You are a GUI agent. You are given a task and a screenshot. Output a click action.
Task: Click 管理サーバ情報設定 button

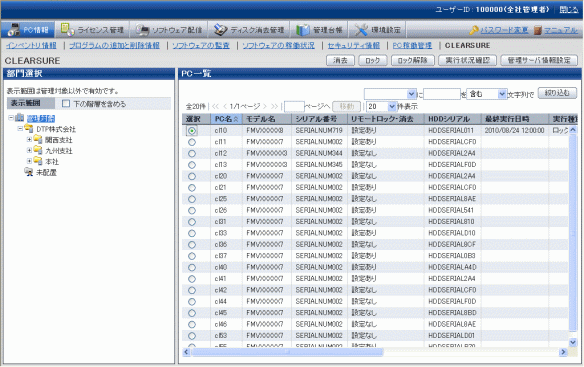(x=539, y=60)
